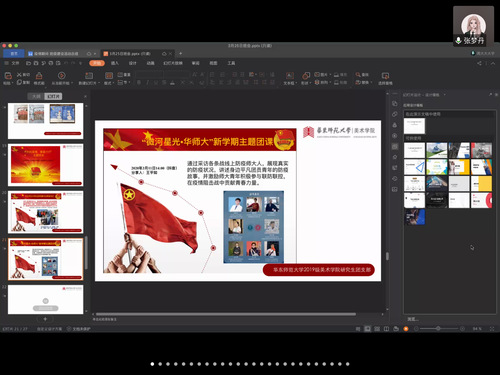Click the Replace icon
The image size is (500, 375).
click(358, 82)
